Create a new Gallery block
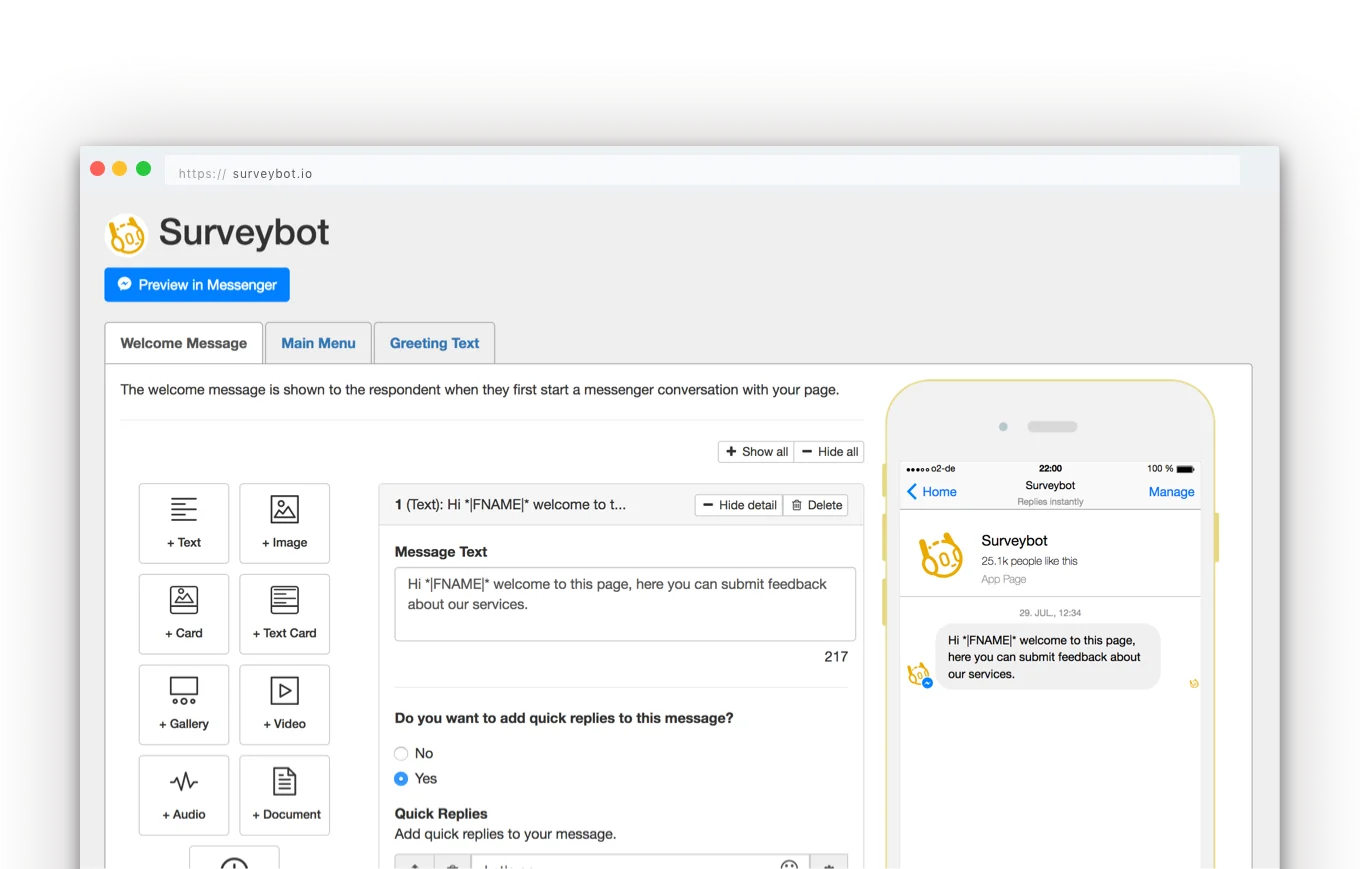 tap(184, 704)
